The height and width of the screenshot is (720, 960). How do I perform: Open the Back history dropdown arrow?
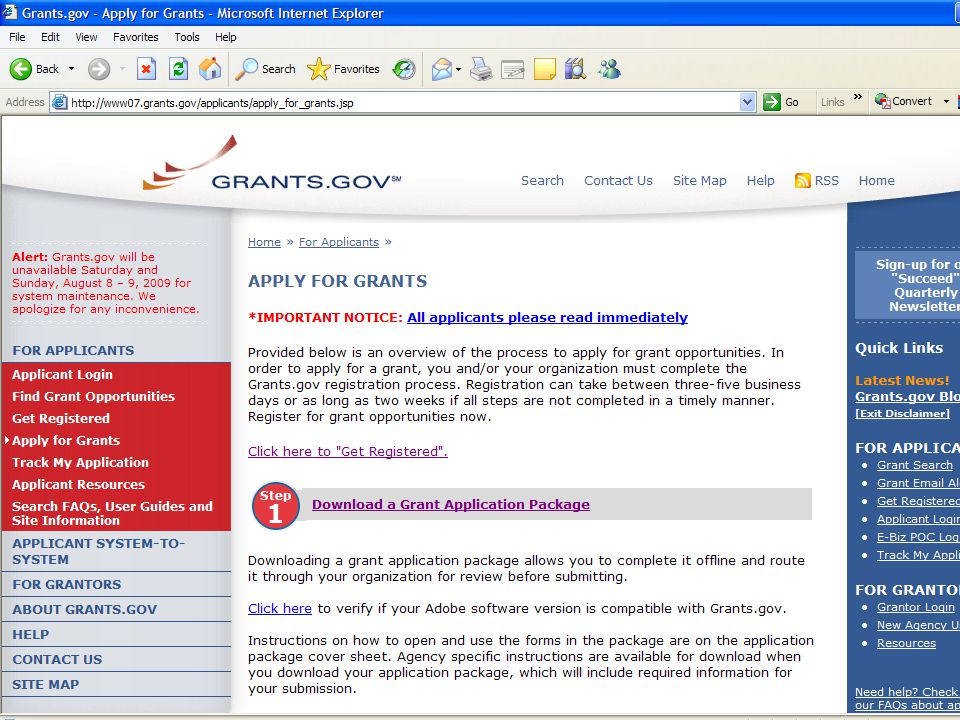pyautogui.click(x=71, y=69)
